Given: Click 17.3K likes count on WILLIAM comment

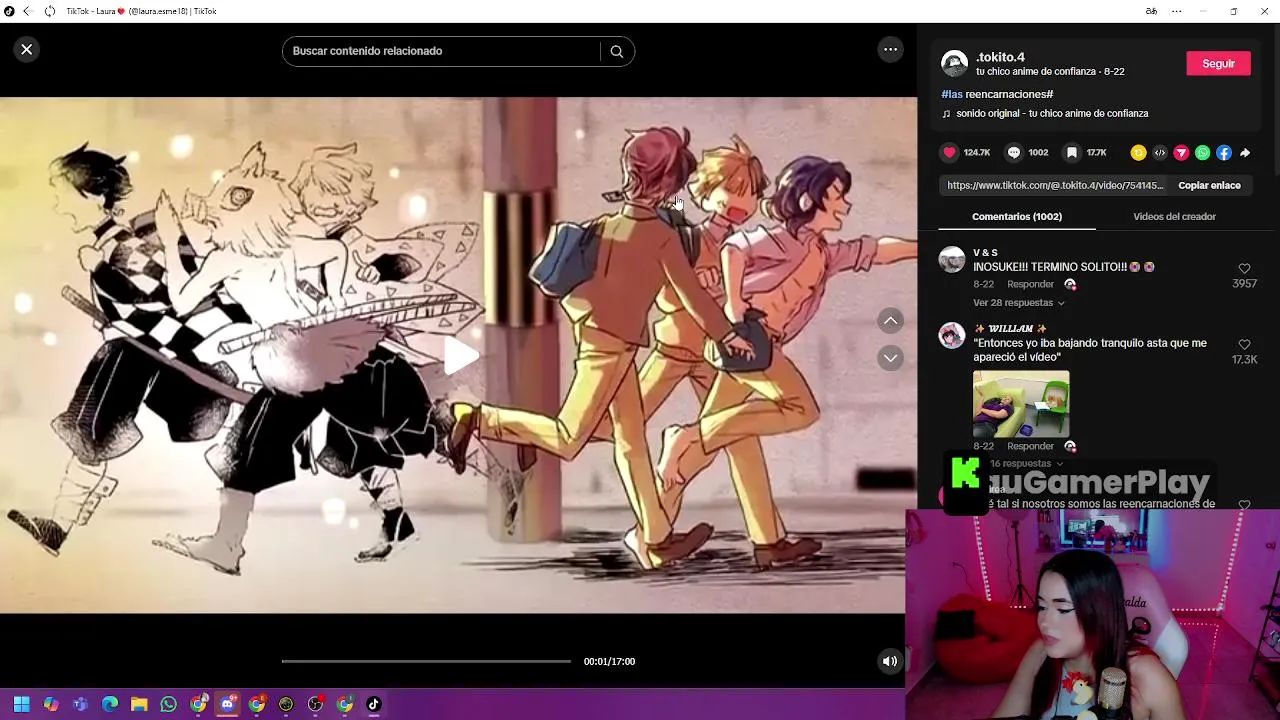Looking at the screenshot, I should (x=1244, y=360).
